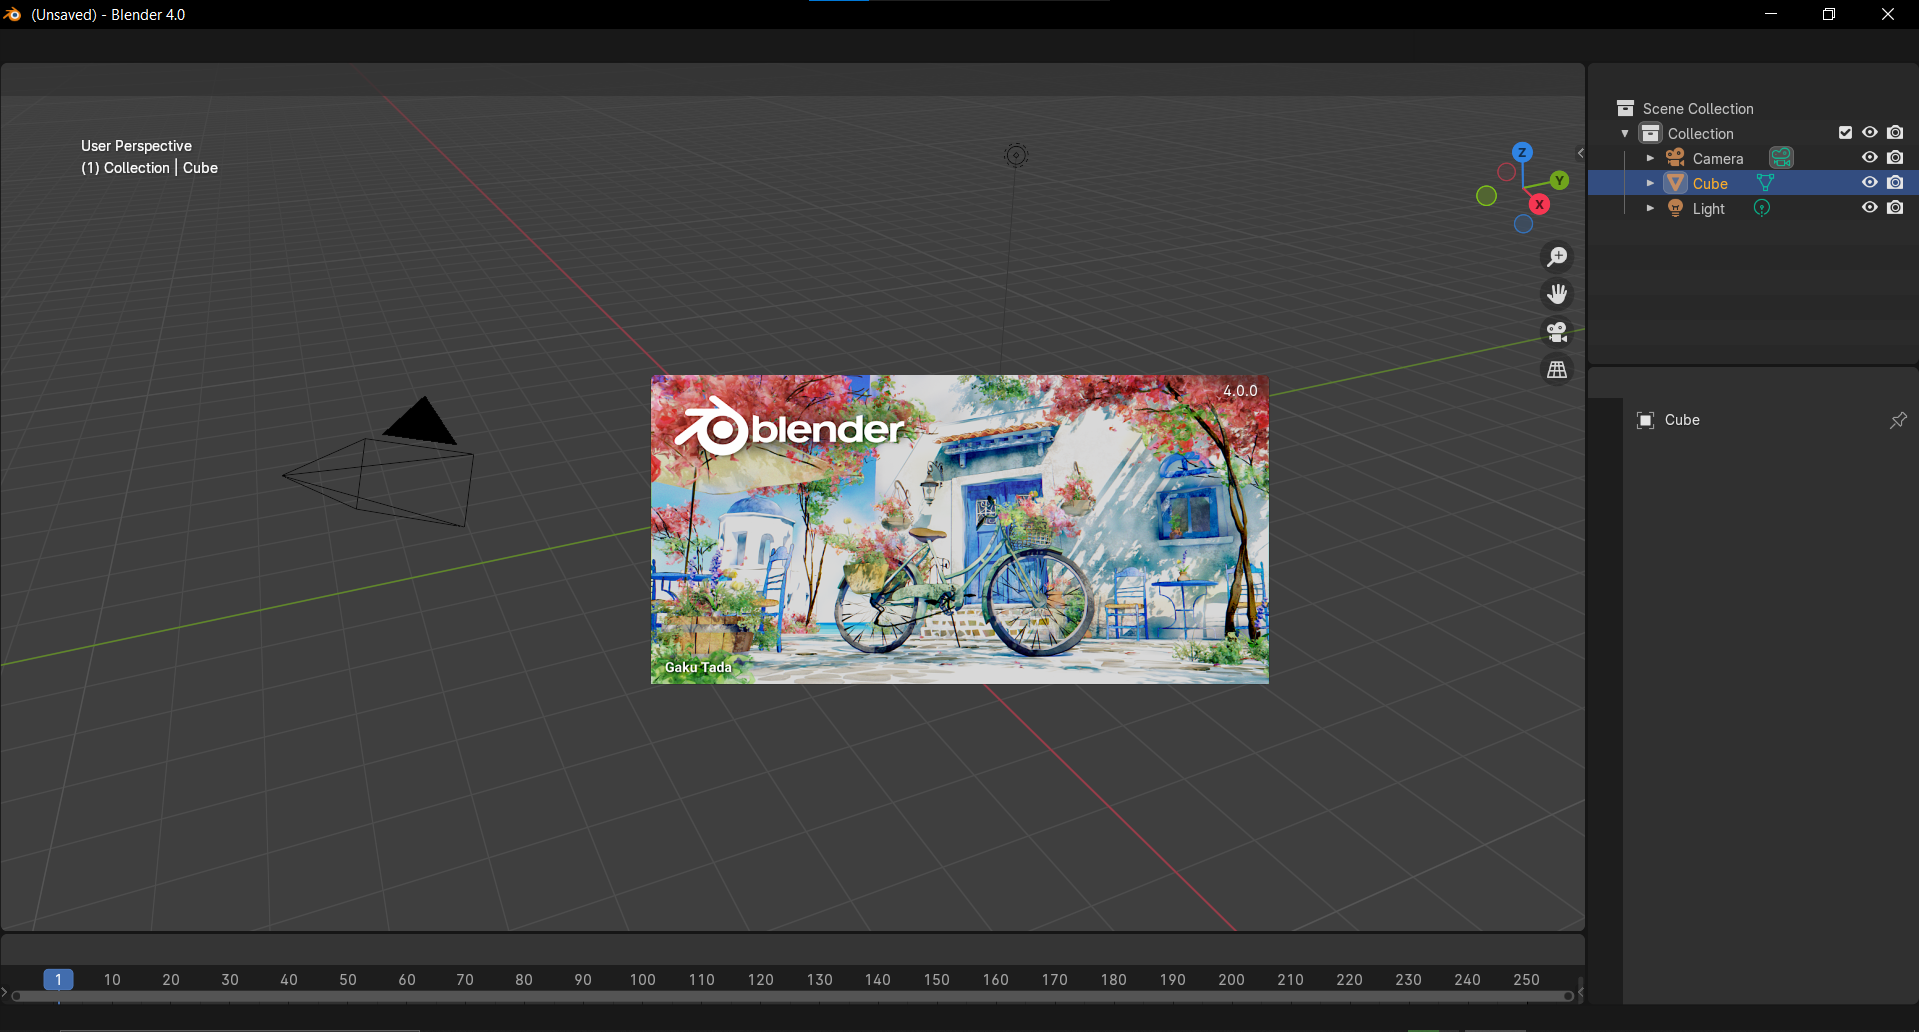The height and width of the screenshot is (1032, 1919).
Task: Hide the Light with its eye icon
Action: pos(1869,207)
